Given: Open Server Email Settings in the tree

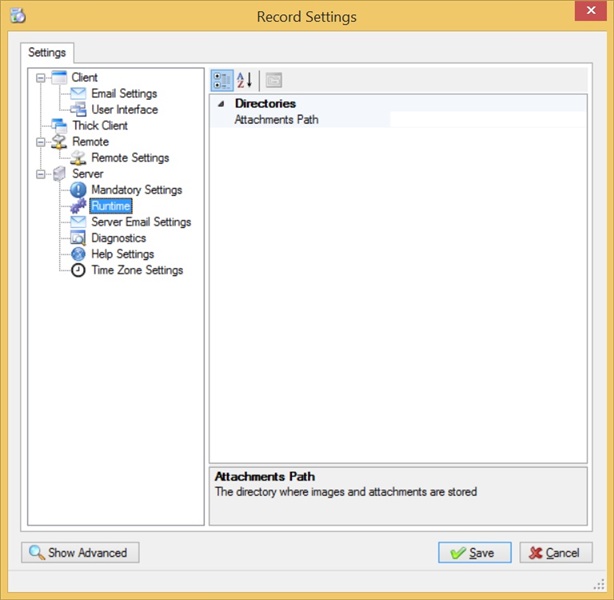Looking at the screenshot, I should (x=141, y=222).
